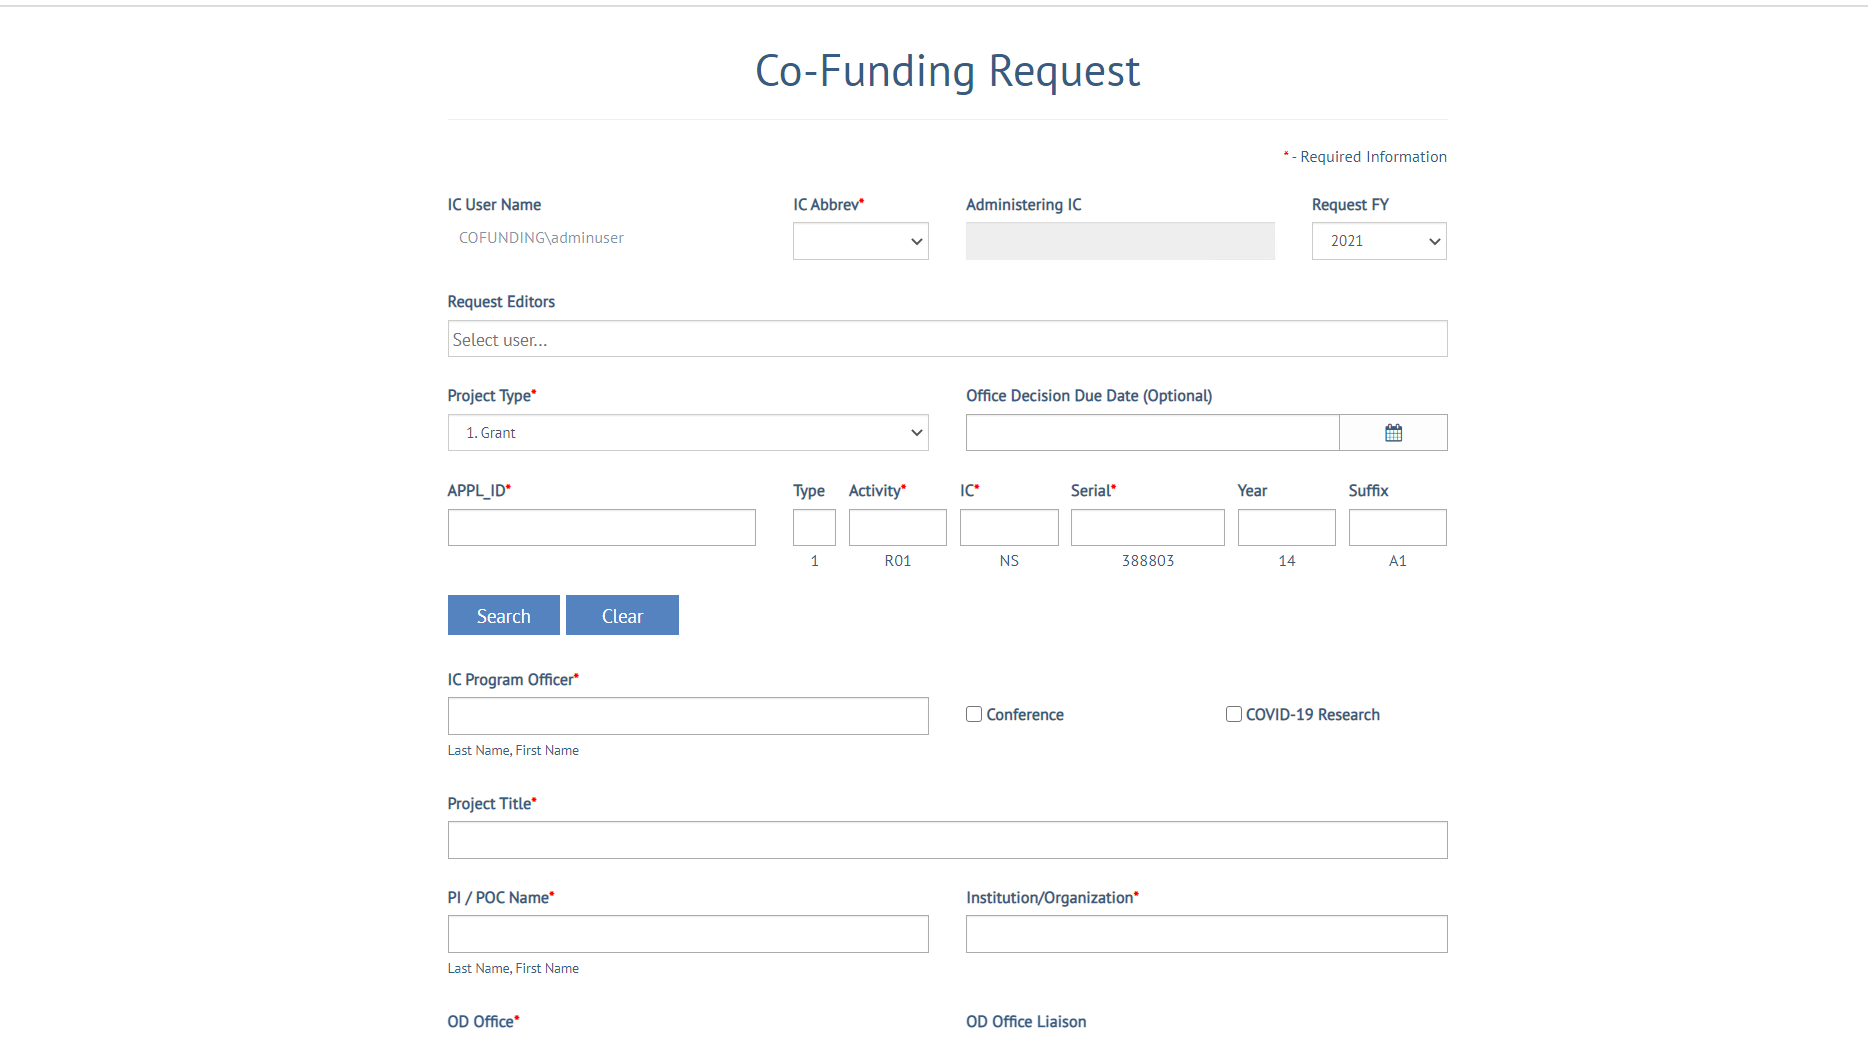1868x1037 pixels.
Task: Select the Activity code input box
Action: click(897, 528)
